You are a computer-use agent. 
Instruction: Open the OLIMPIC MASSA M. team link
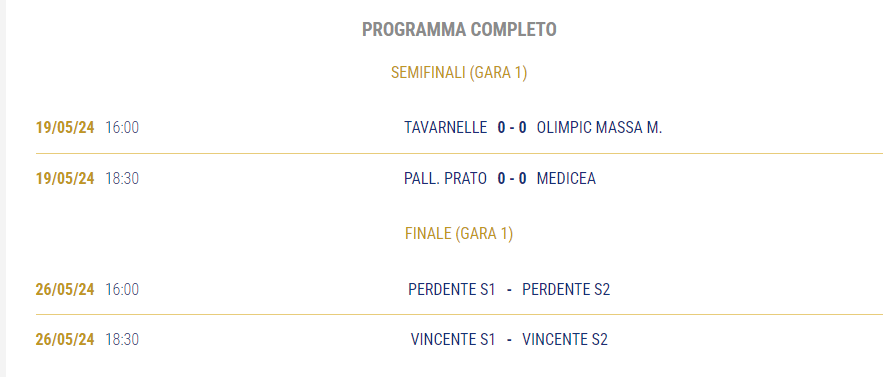[599, 127]
